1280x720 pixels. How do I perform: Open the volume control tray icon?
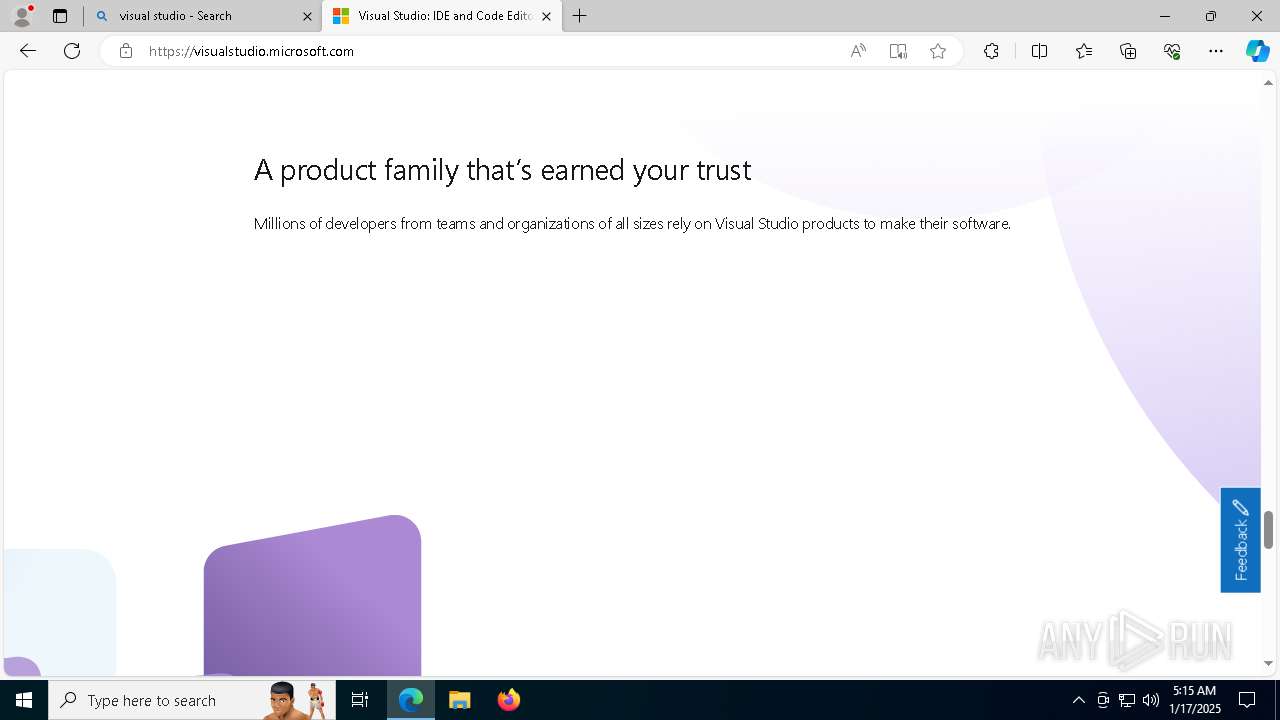[x=1151, y=700]
